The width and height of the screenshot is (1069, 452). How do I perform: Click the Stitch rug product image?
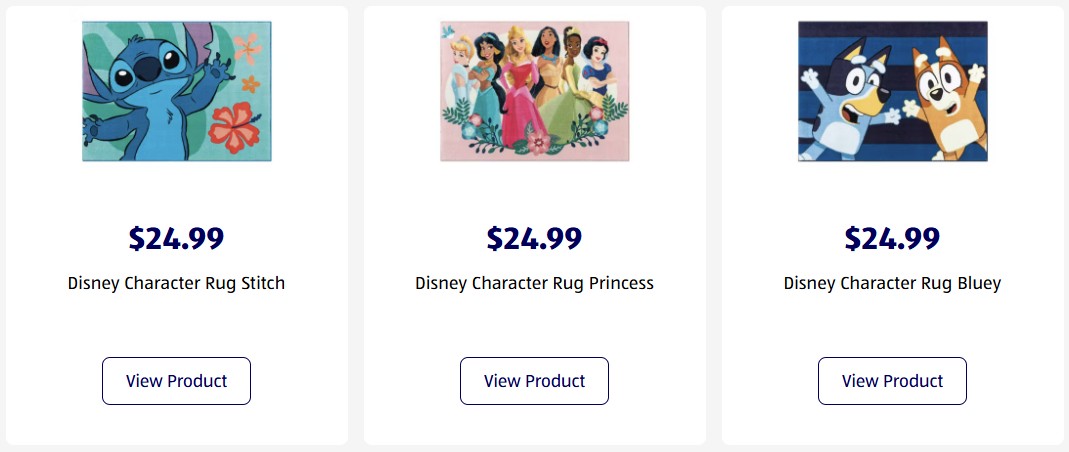(x=177, y=91)
